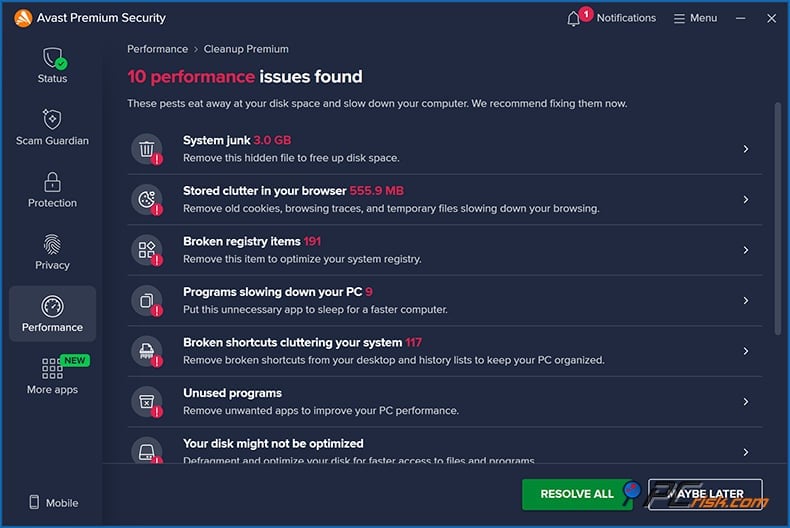The width and height of the screenshot is (790, 528).
Task: Click the Cleanup Premium breadcrumb
Action: [246, 49]
